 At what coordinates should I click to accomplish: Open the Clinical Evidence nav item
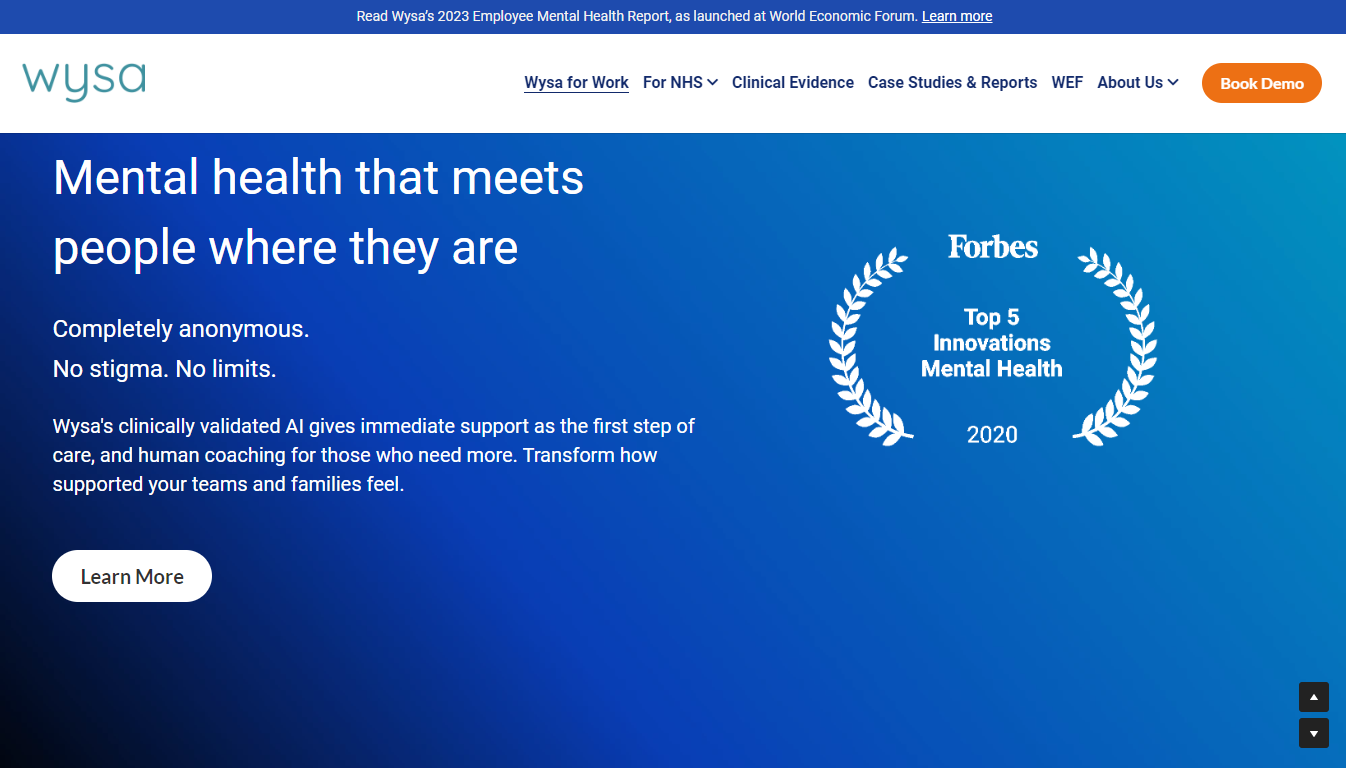pyautogui.click(x=792, y=83)
